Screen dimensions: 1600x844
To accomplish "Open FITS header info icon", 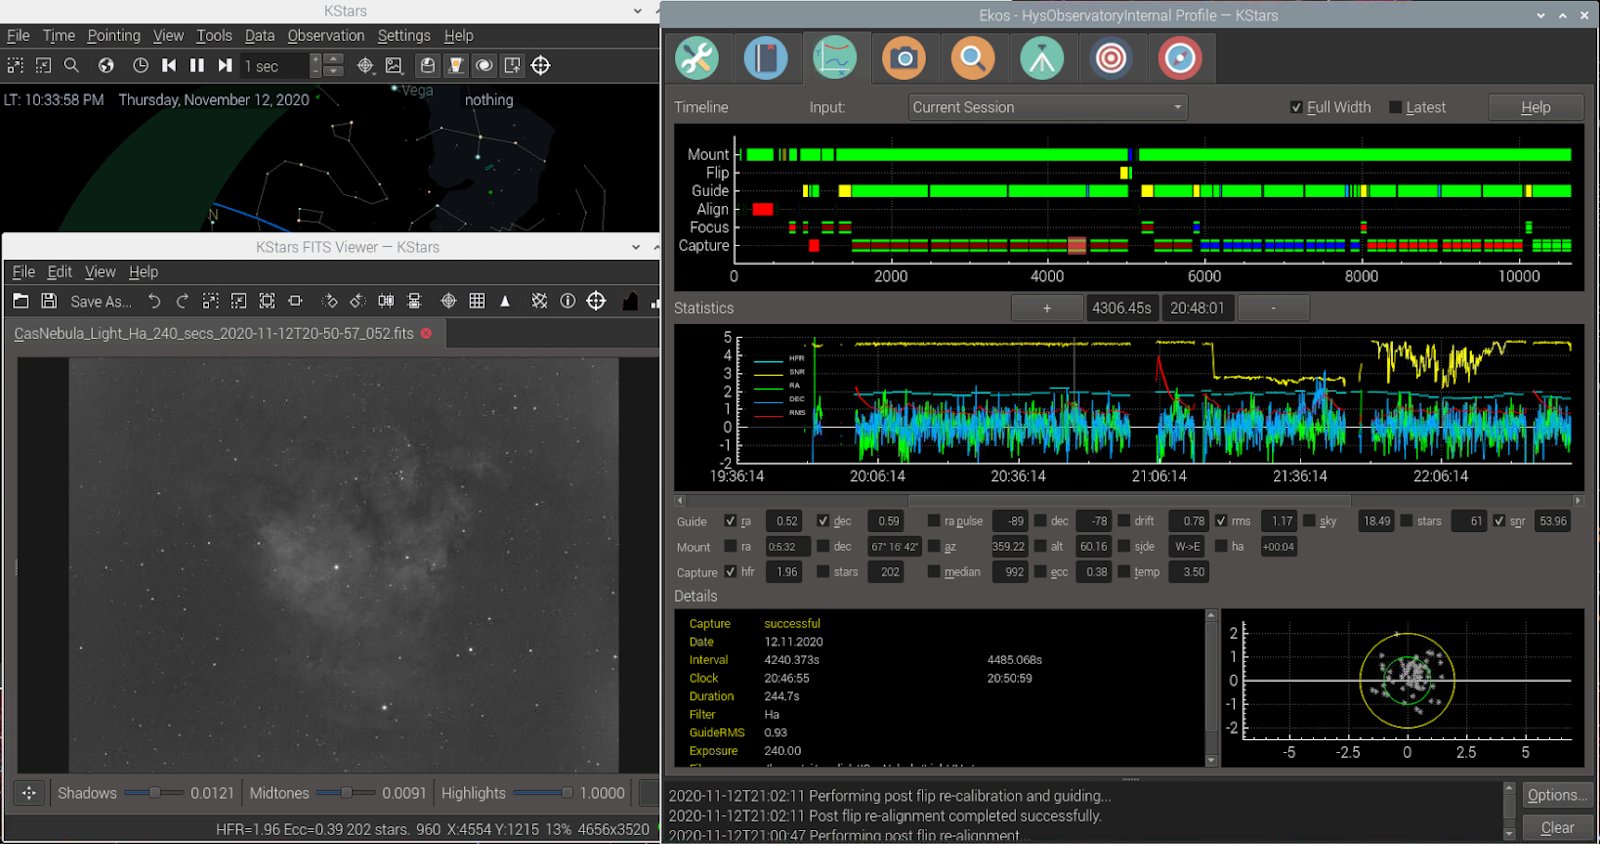I will click(x=568, y=301).
